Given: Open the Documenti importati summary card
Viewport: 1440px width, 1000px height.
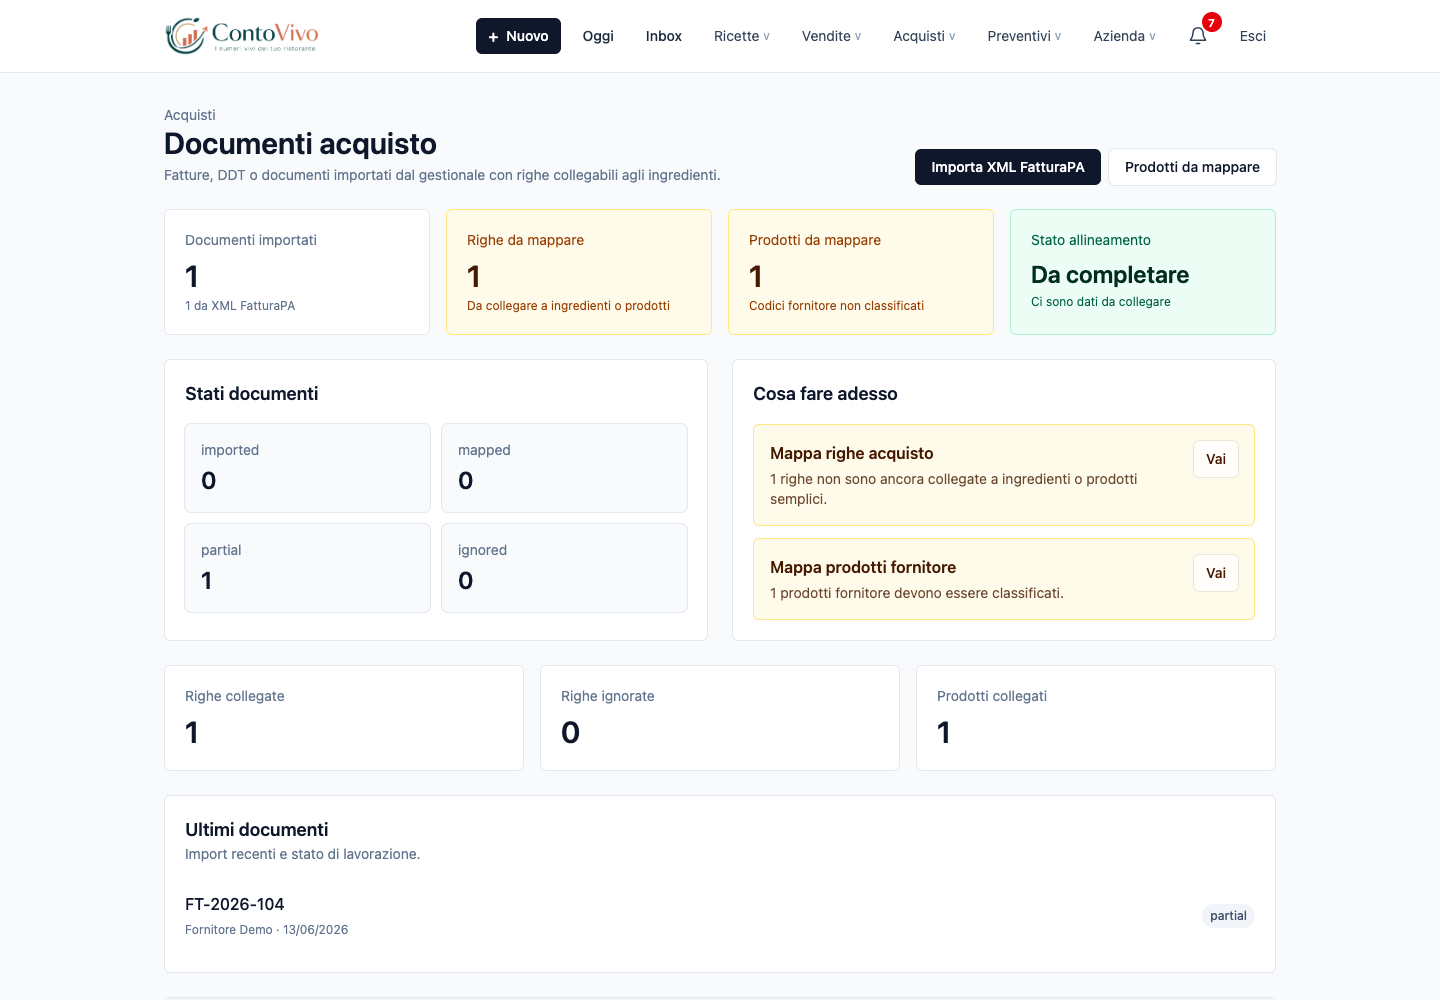Looking at the screenshot, I should point(297,272).
